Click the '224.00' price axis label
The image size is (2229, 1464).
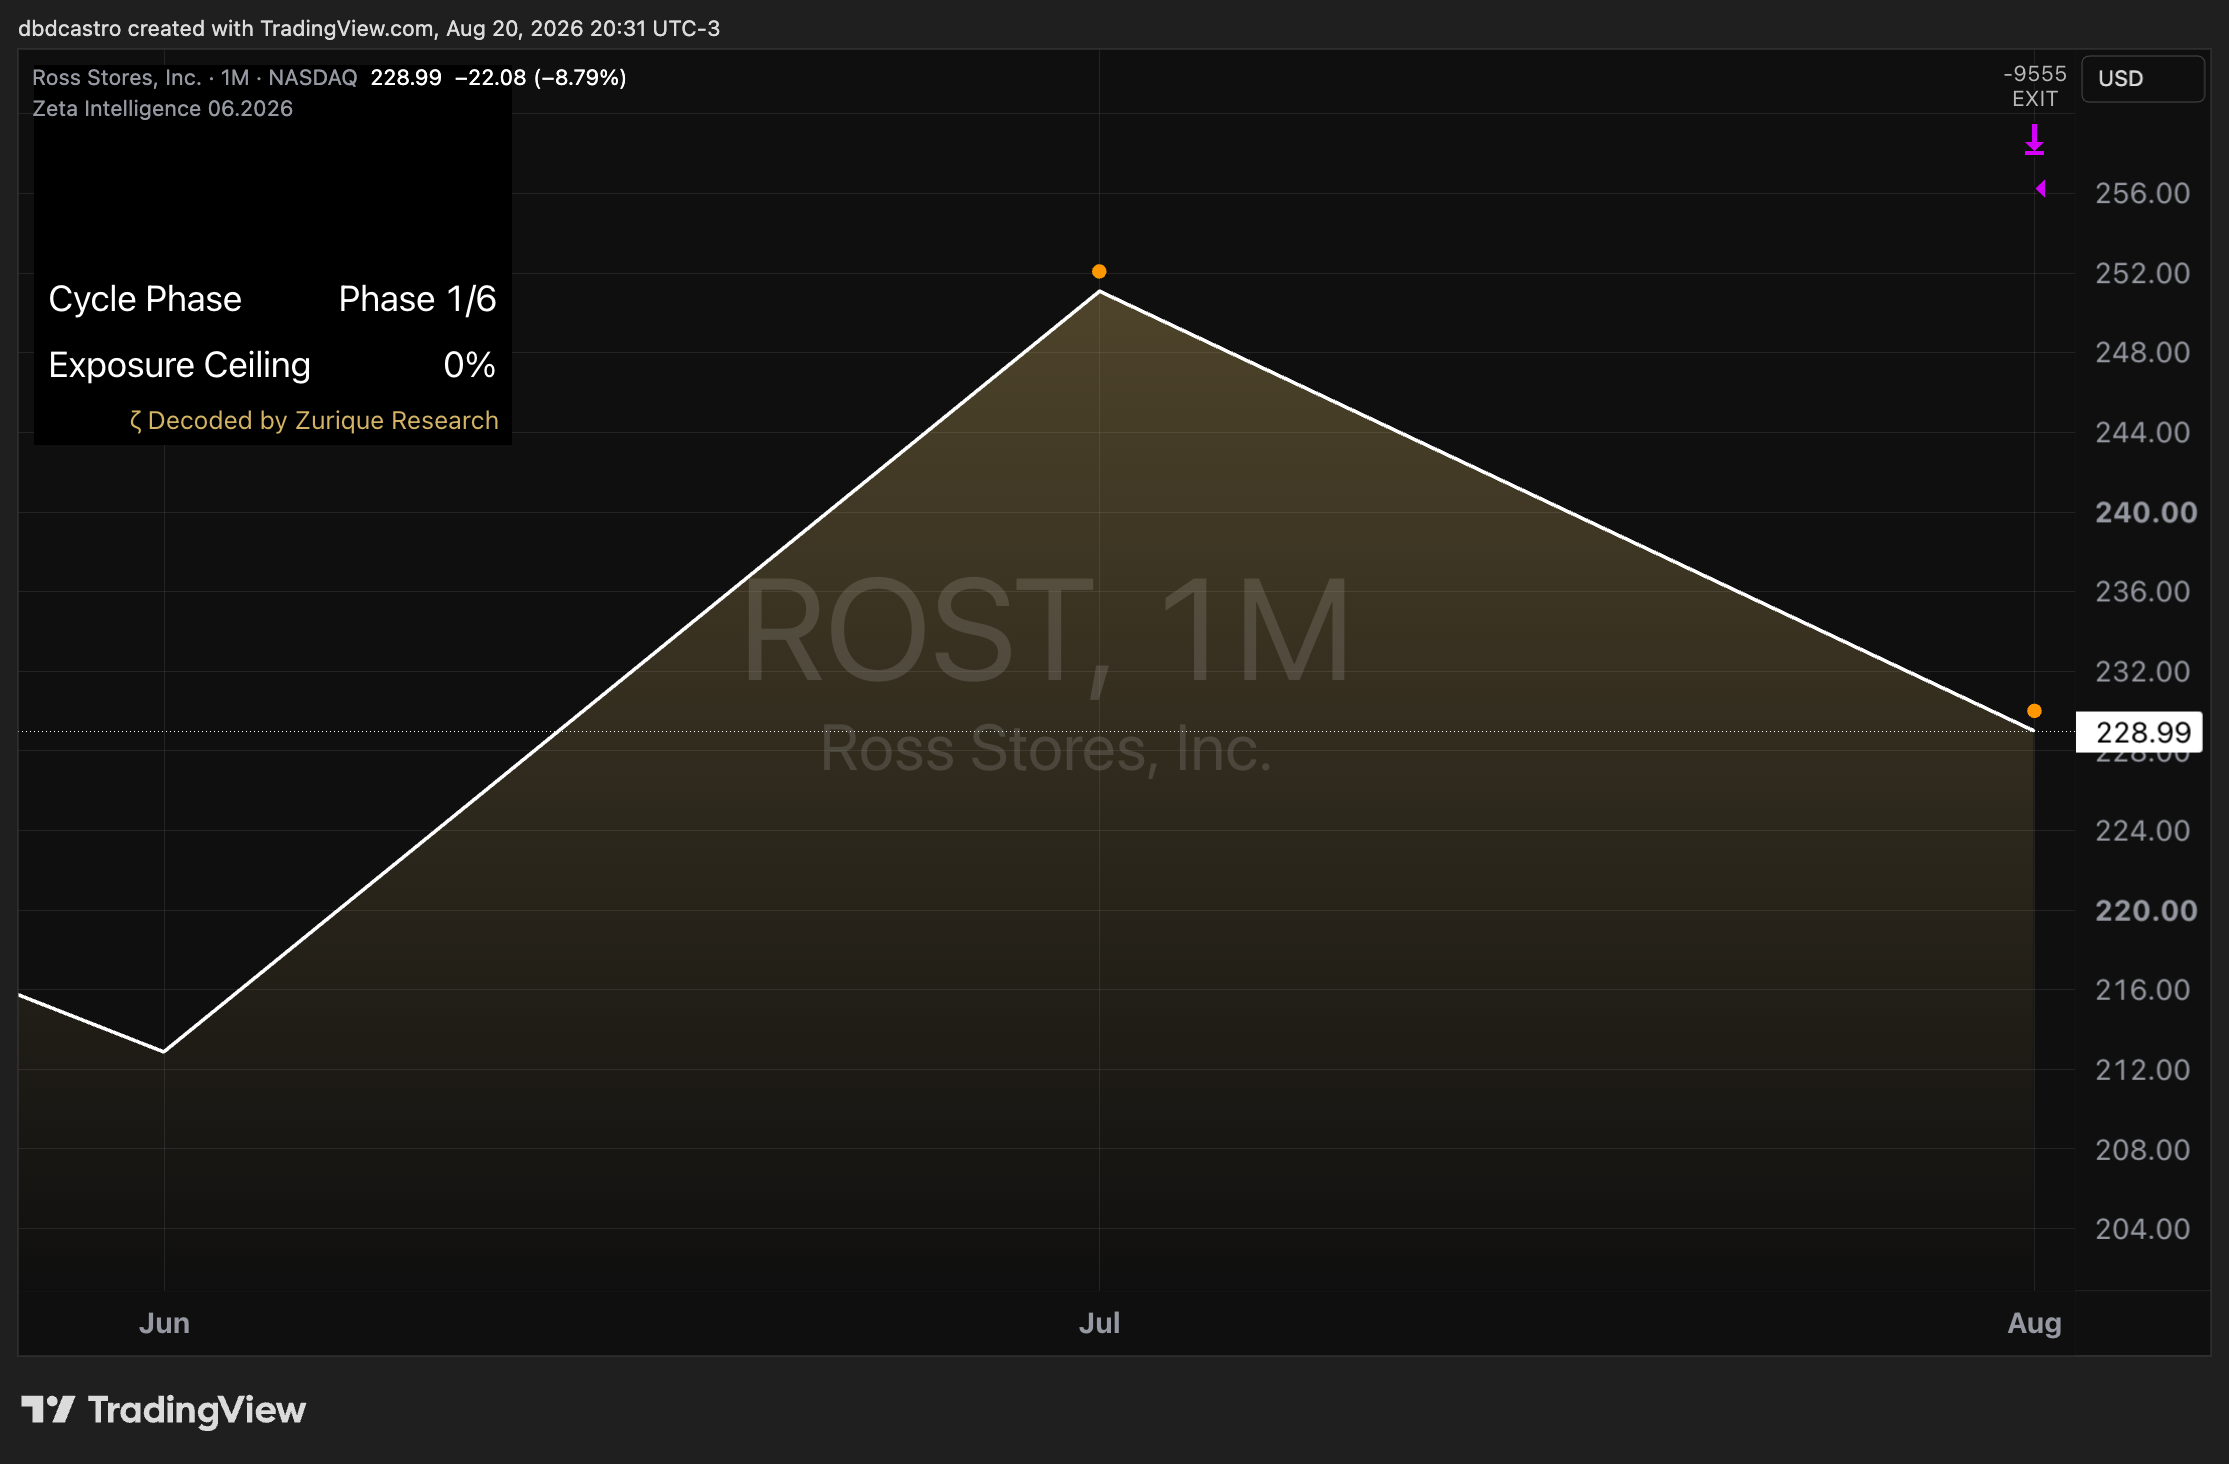[x=2142, y=830]
